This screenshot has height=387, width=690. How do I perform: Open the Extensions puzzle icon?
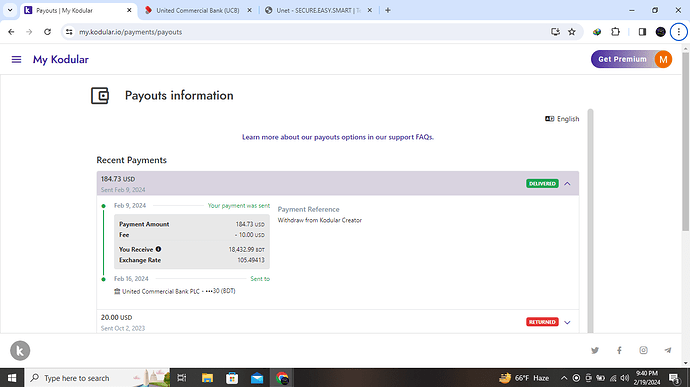pos(616,32)
